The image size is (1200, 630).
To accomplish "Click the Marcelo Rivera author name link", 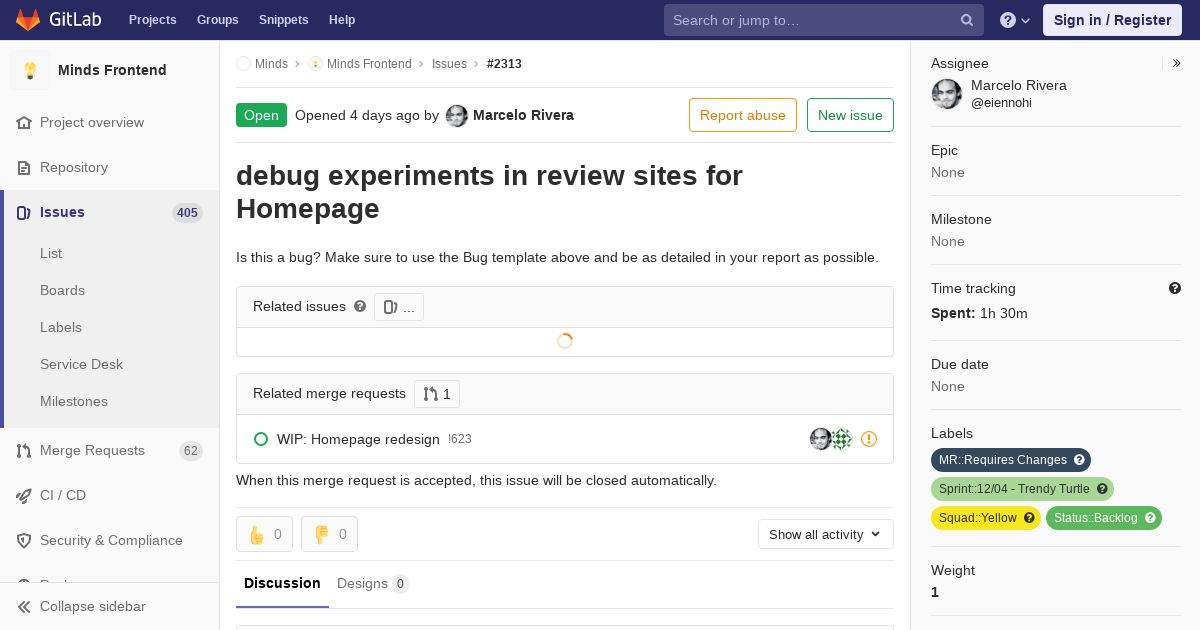I will pos(523,115).
